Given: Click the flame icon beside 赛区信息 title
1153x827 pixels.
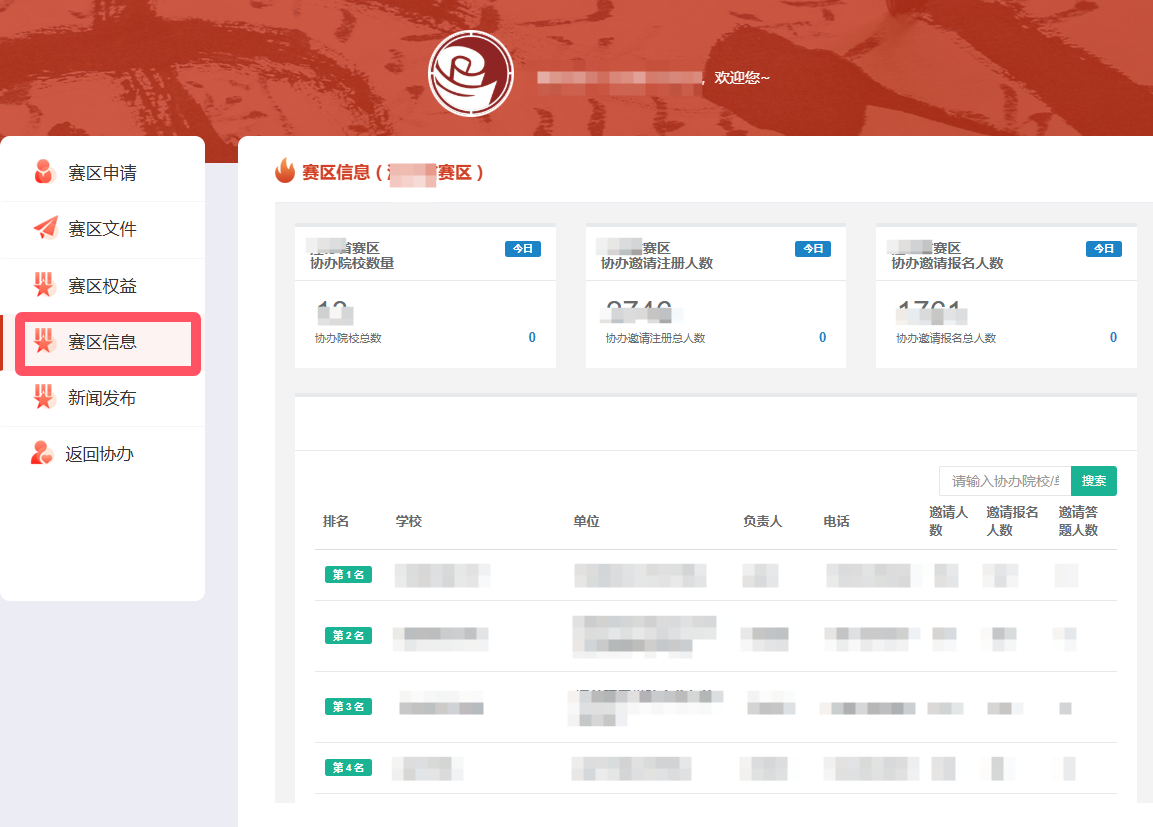Looking at the screenshot, I should click(x=285, y=172).
